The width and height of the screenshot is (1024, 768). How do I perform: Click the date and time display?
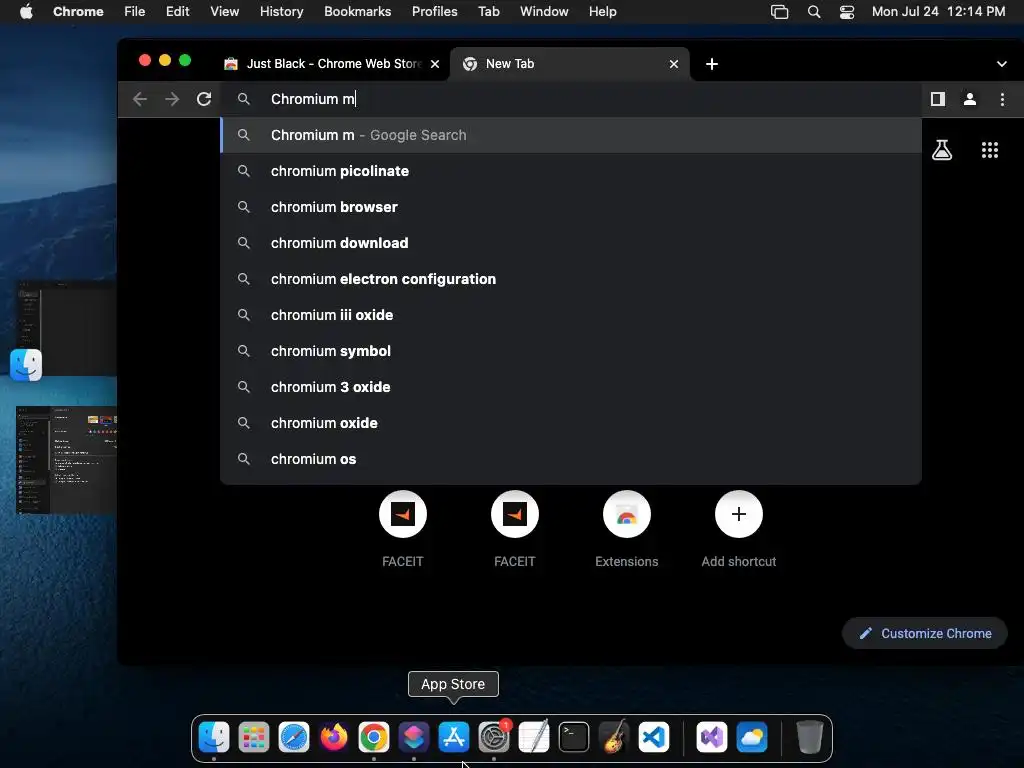[x=938, y=12]
